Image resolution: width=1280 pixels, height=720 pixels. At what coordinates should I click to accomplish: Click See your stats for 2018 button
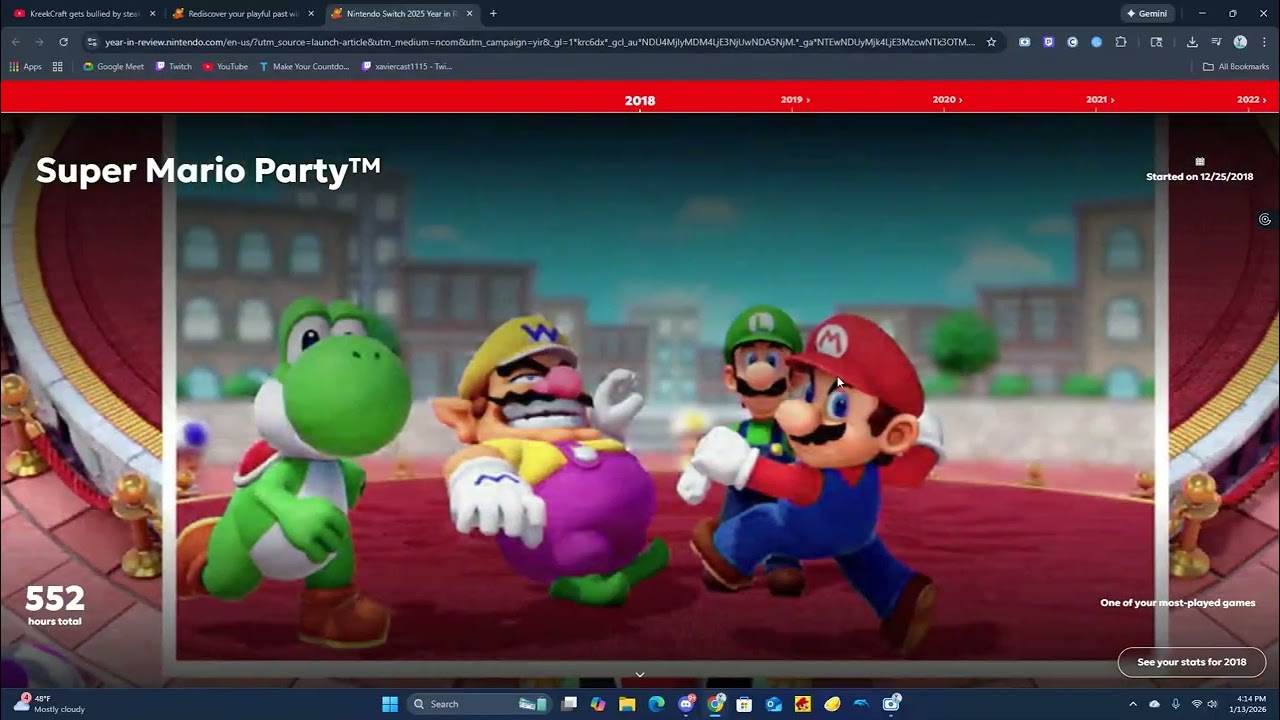point(1192,662)
